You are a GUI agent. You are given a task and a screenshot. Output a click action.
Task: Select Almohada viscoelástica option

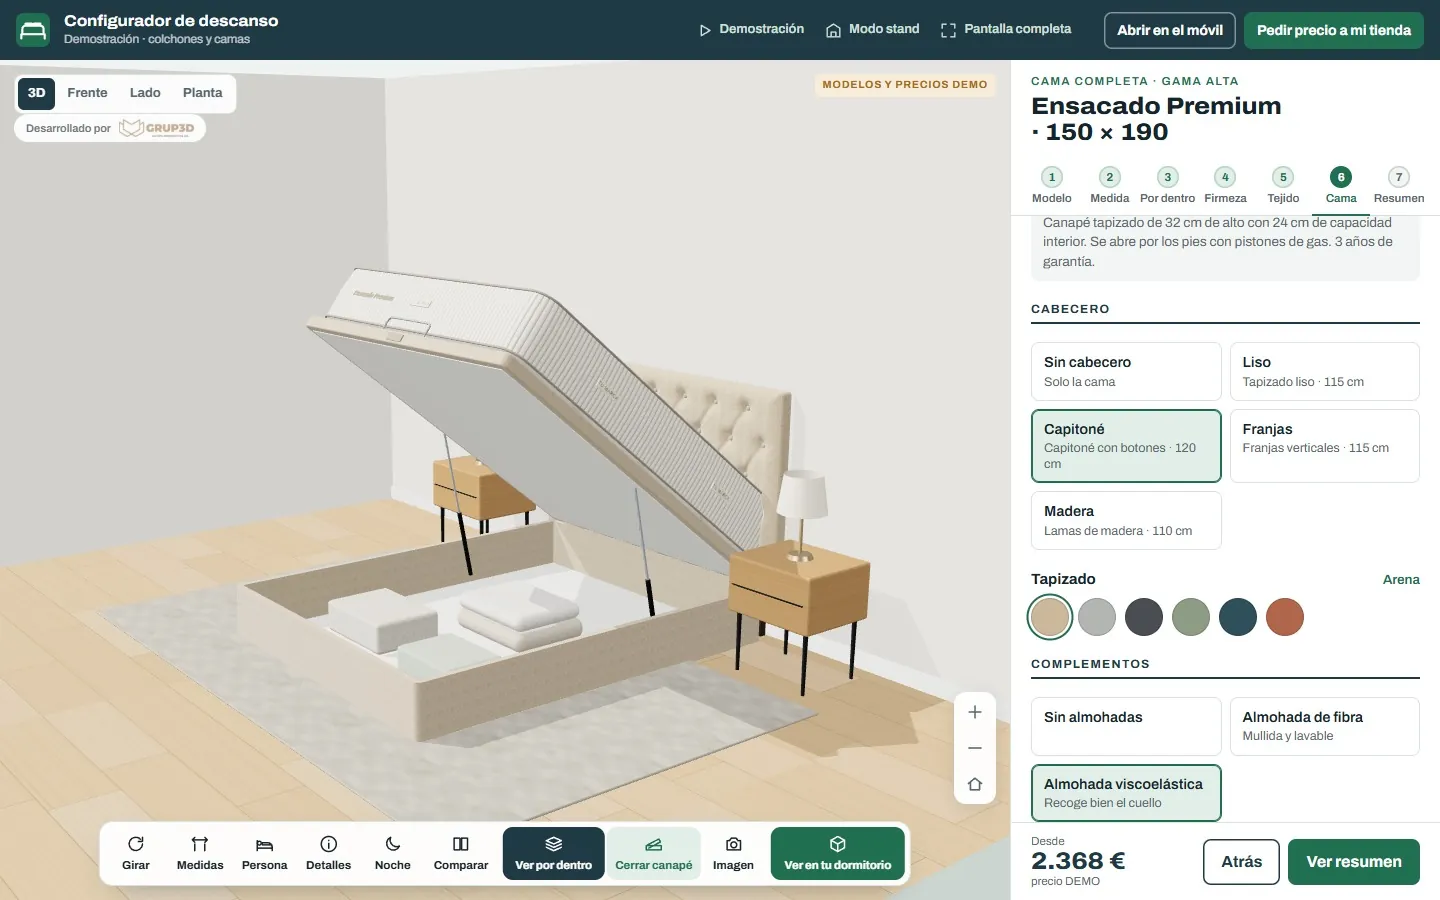[x=1126, y=793]
